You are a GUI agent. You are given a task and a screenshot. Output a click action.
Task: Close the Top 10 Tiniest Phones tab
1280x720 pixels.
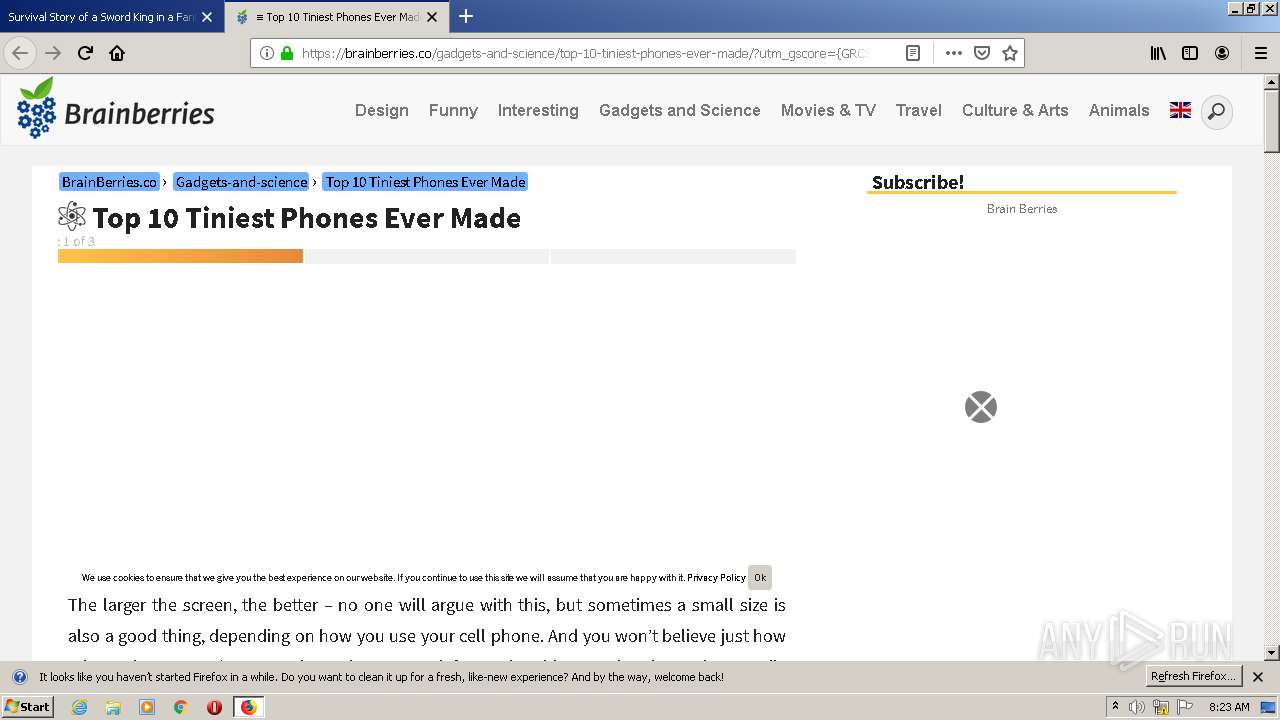click(431, 17)
